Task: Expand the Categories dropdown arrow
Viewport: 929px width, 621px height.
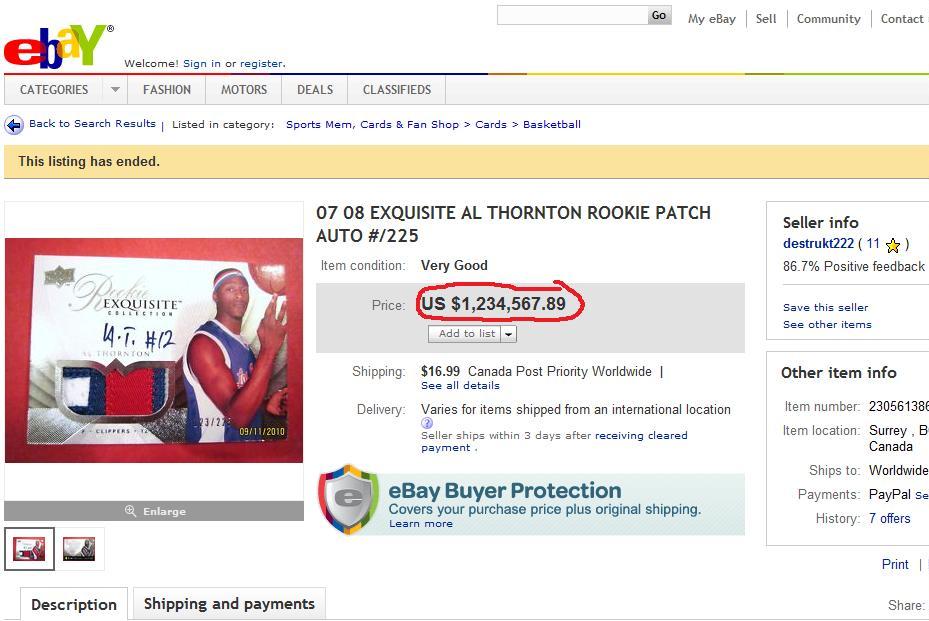Action: (x=115, y=89)
